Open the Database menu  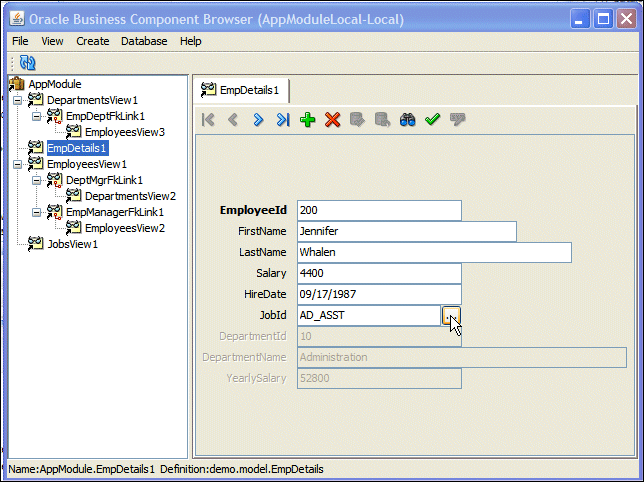144,41
